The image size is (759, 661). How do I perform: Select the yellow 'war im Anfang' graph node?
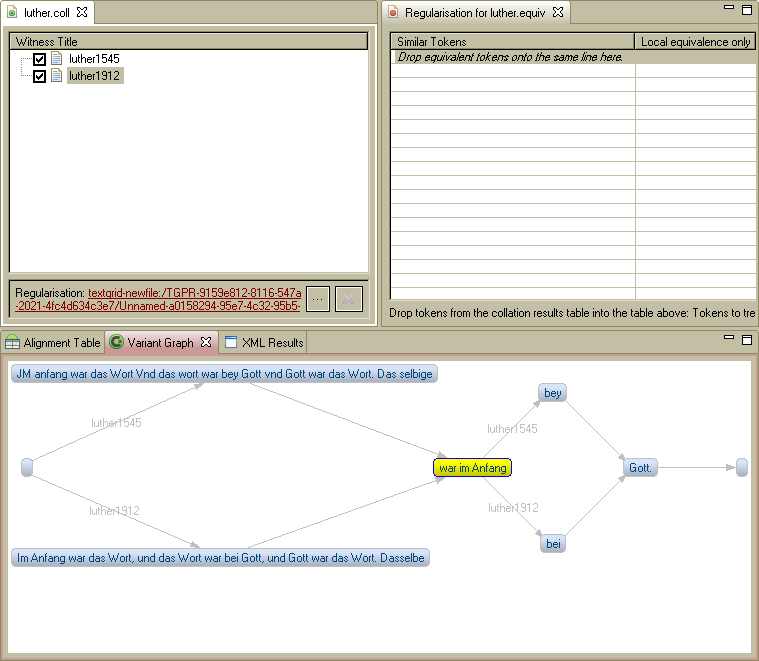(472, 468)
